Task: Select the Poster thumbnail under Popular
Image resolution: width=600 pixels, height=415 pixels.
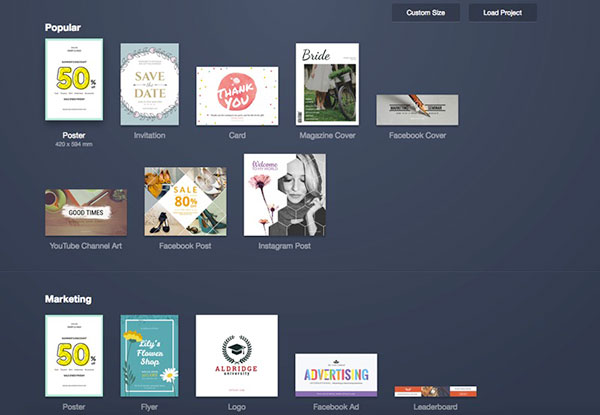Action: (74, 82)
